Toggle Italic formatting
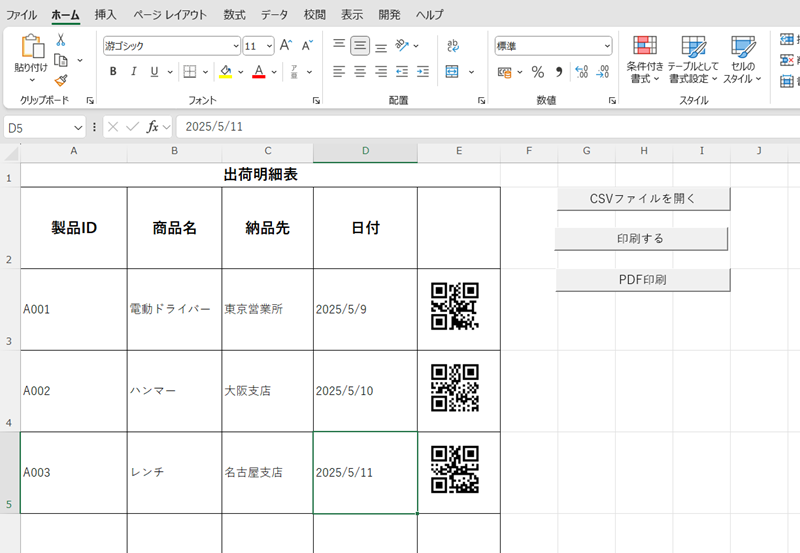Image resolution: width=800 pixels, height=553 pixels. click(x=134, y=71)
